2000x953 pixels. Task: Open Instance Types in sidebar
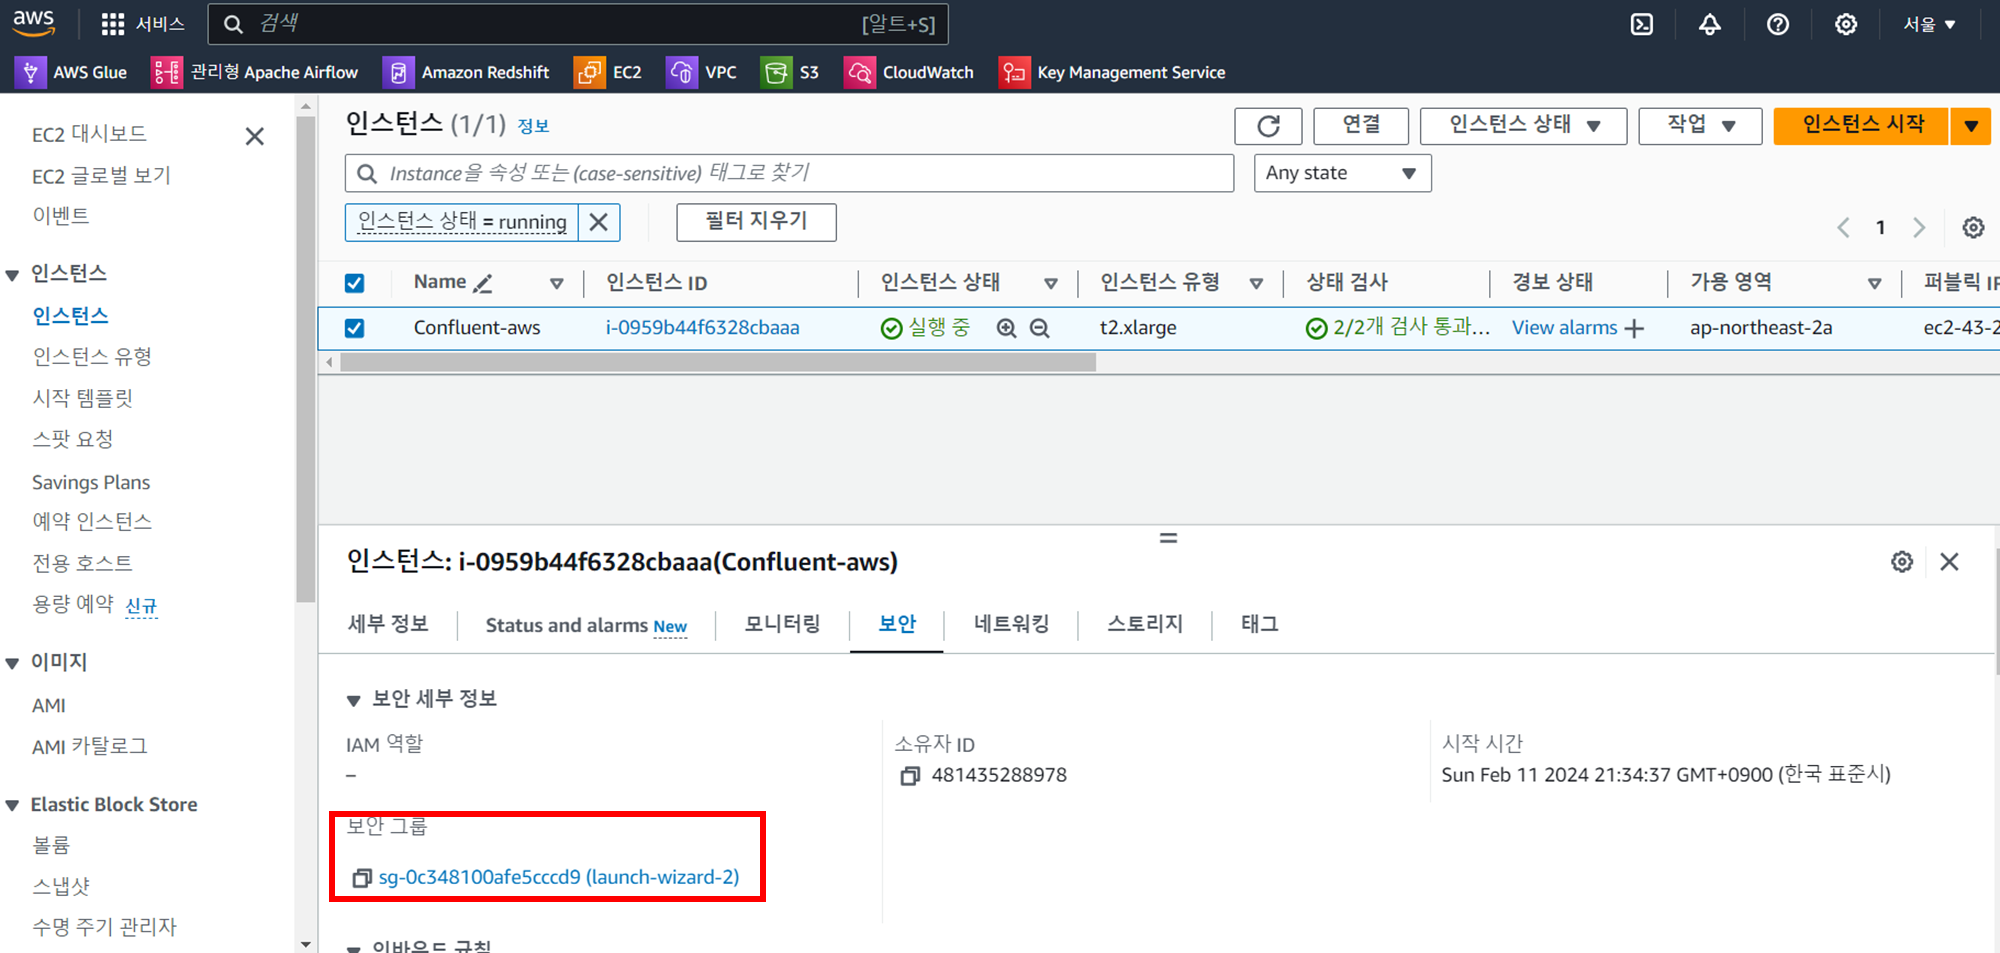[x=92, y=357]
